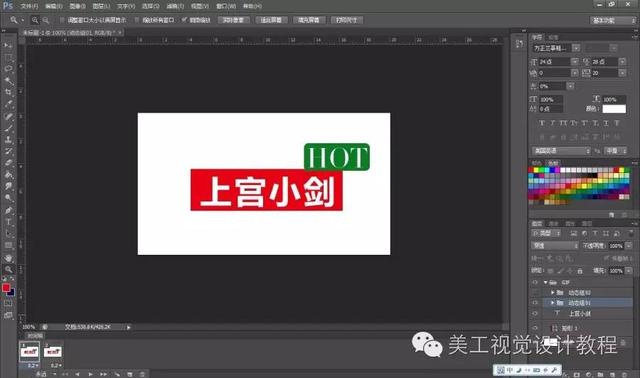This screenshot has width=640, height=378.
Task: Click lock-all padlock icon in Layers
Action: pos(580,271)
